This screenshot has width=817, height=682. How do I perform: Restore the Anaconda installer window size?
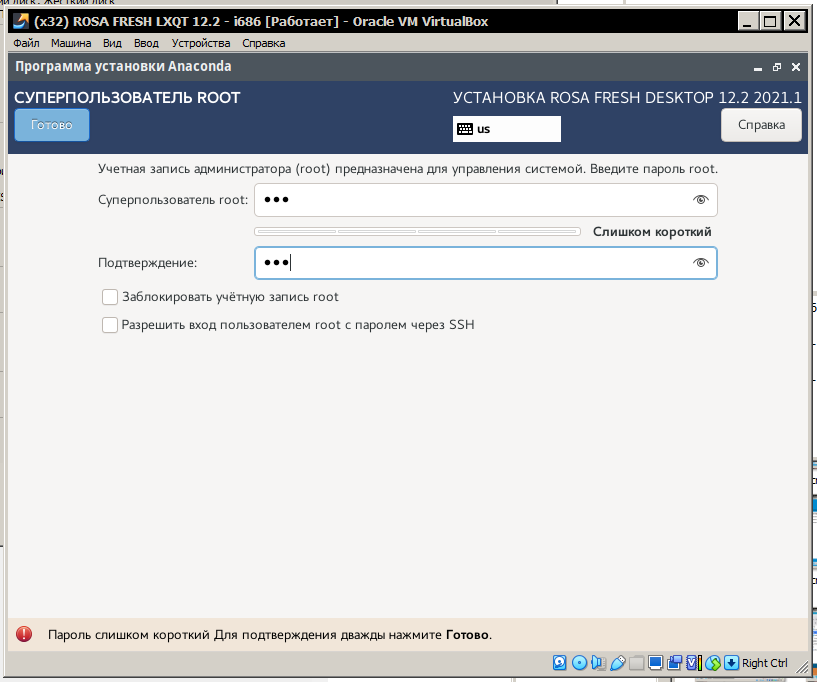coord(777,67)
